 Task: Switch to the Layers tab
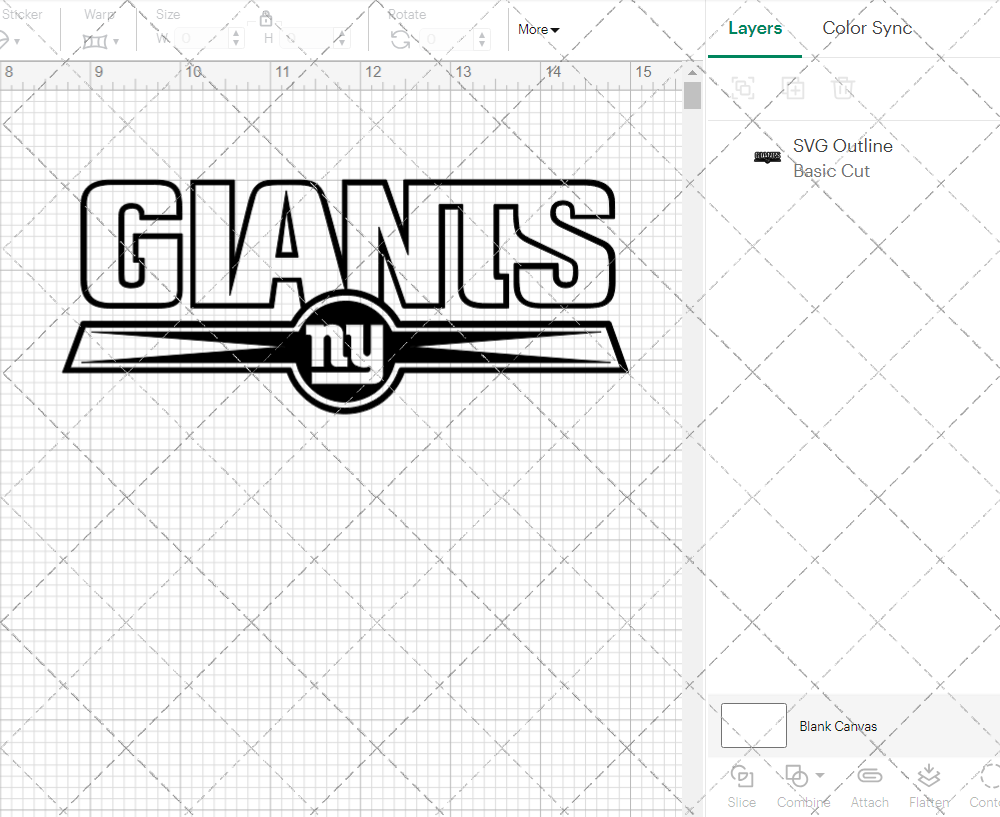[x=755, y=29]
